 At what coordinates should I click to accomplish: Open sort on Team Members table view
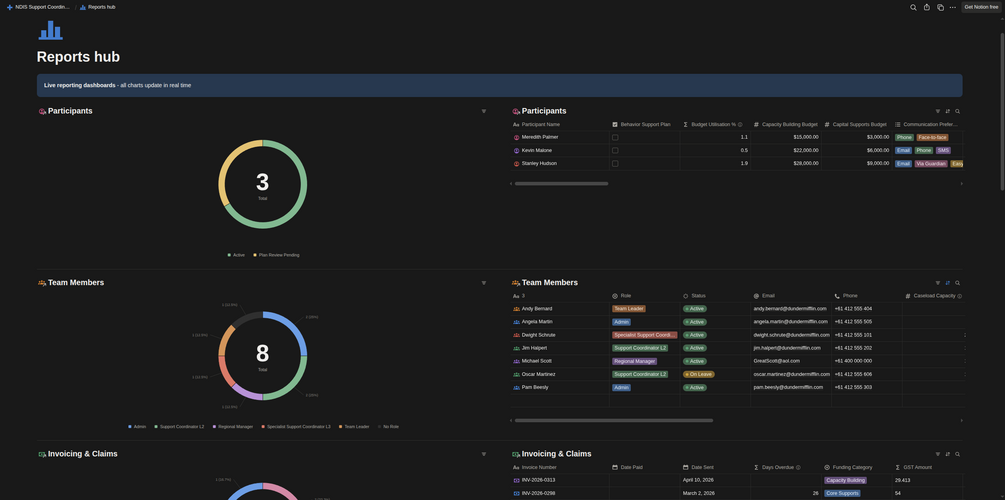tap(947, 283)
